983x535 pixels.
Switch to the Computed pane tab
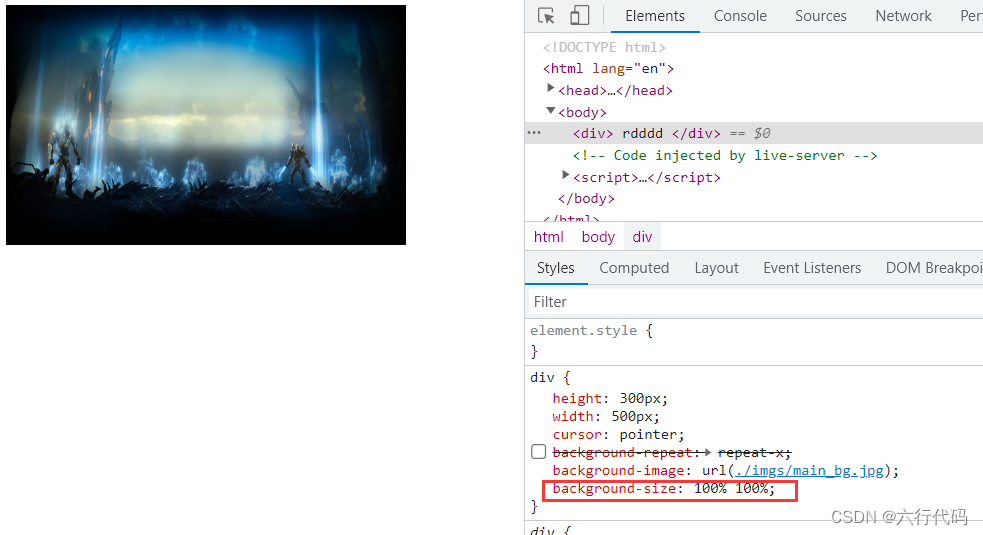[634, 268]
